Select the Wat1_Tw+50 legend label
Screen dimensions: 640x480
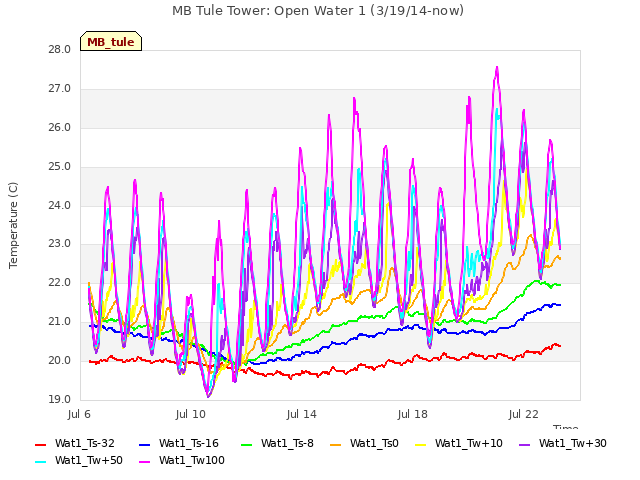pyautogui.click(x=89, y=461)
